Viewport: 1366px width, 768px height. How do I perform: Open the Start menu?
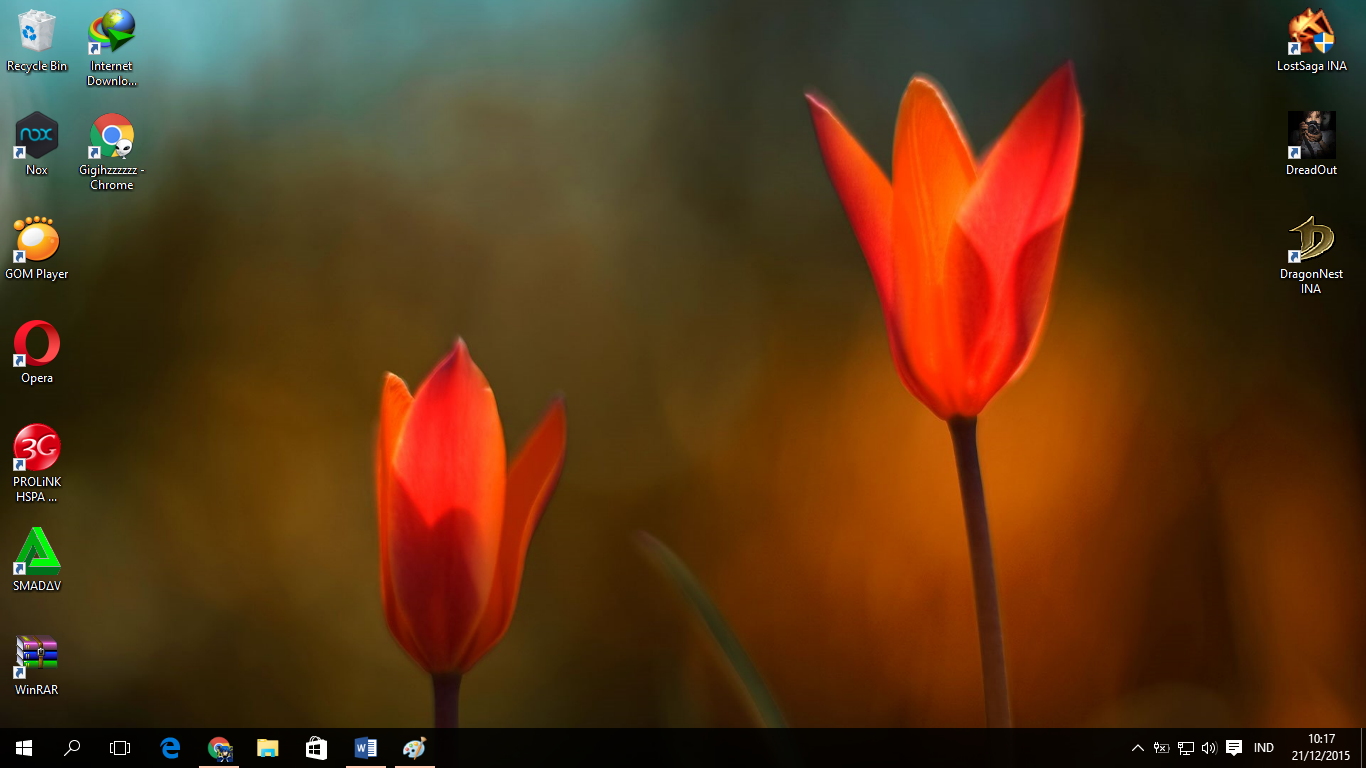coord(21,747)
